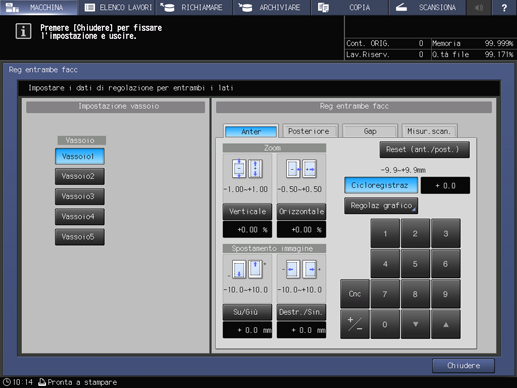Click the Su/Giù value field
The width and height of the screenshot is (517, 388).
247,330
